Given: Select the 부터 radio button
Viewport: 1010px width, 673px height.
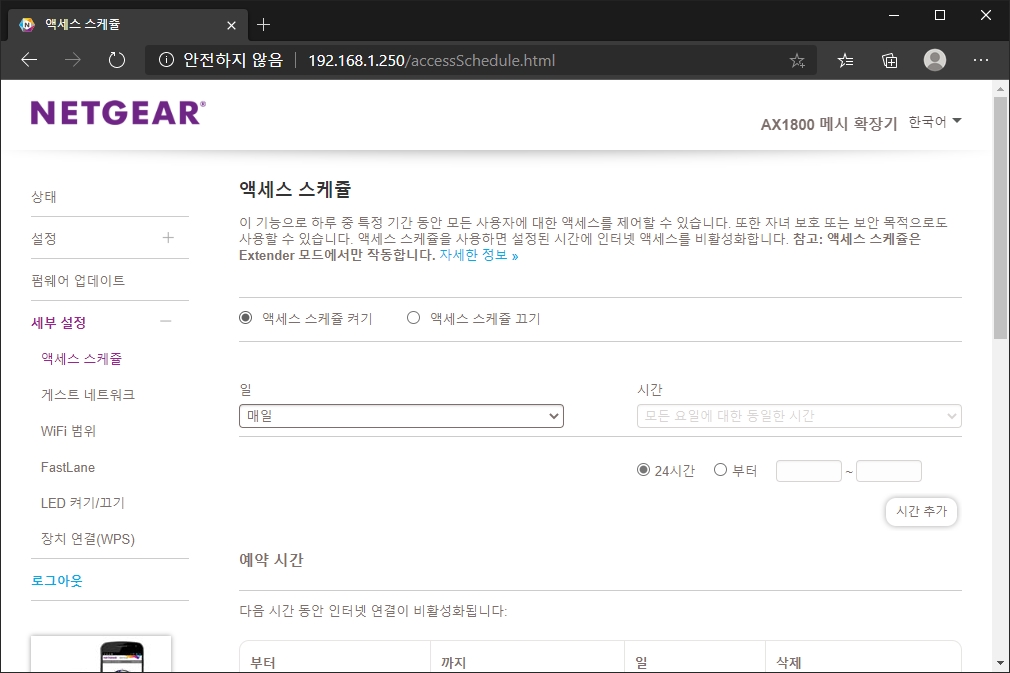Looking at the screenshot, I should [x=720, y=470].
